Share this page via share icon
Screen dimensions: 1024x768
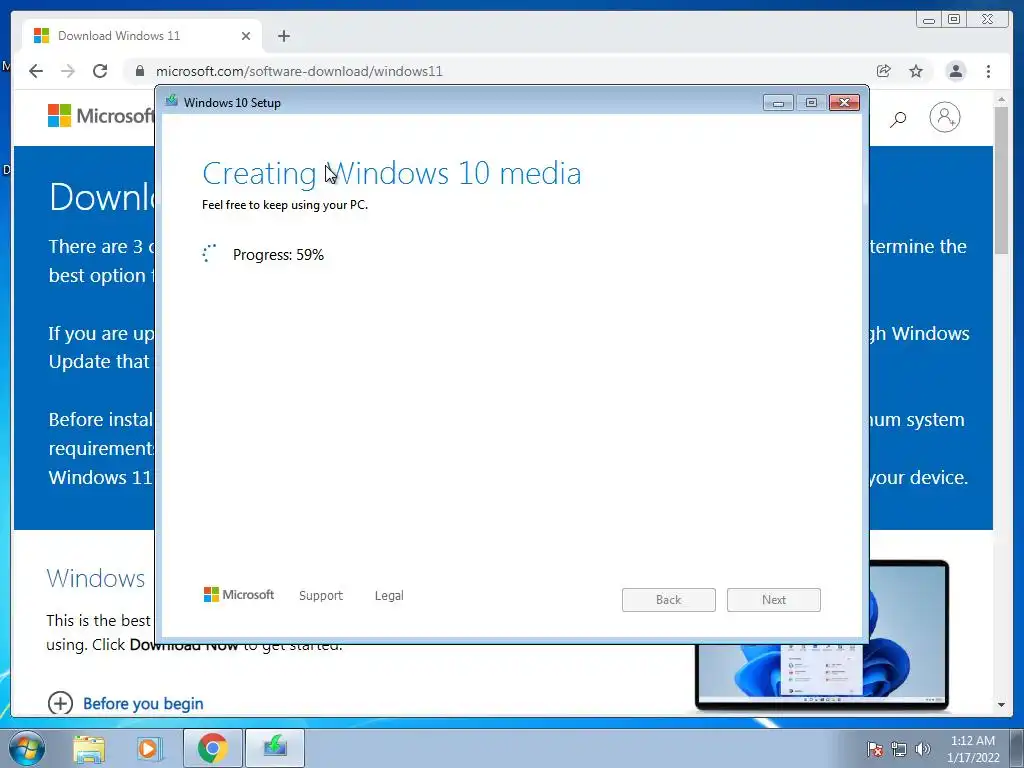884,71
